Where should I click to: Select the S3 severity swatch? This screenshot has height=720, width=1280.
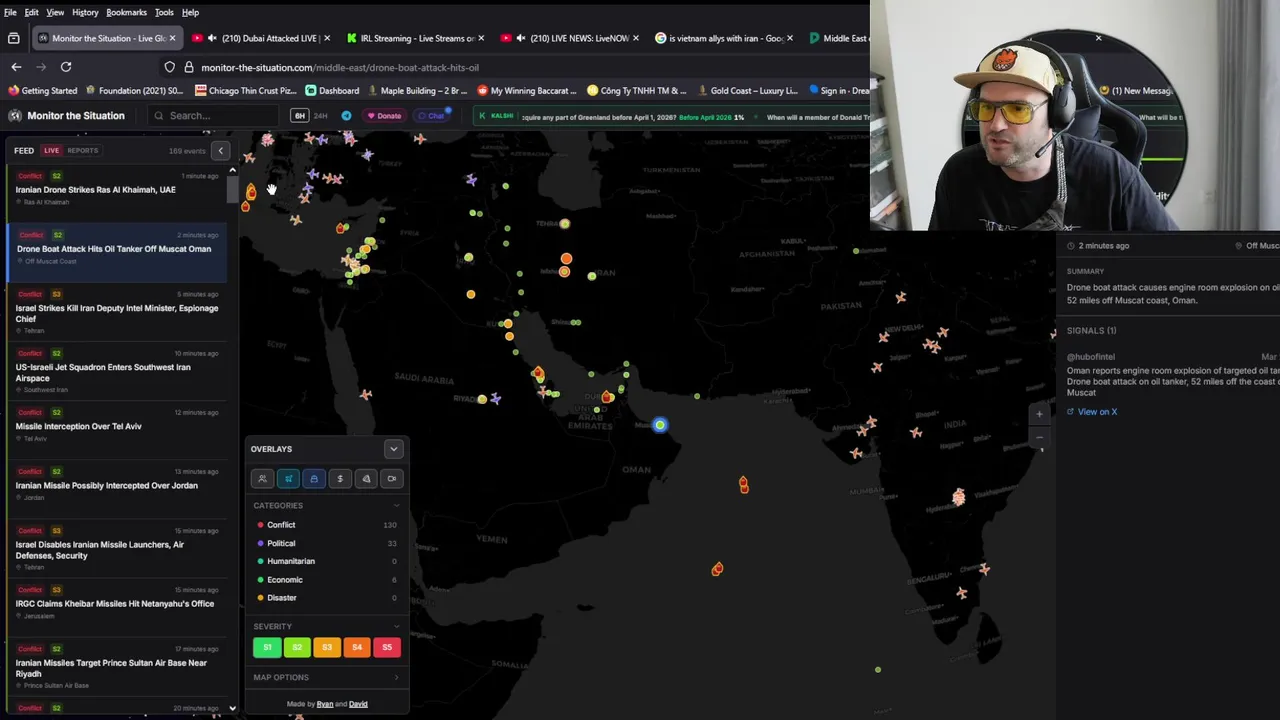[327, 647]
